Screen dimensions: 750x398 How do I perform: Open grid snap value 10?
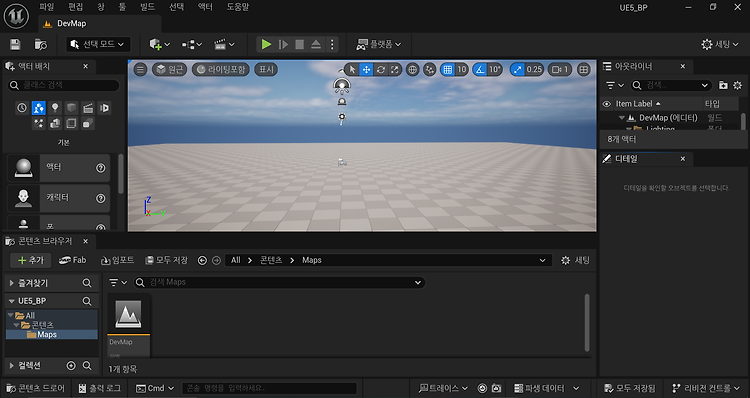462,69
